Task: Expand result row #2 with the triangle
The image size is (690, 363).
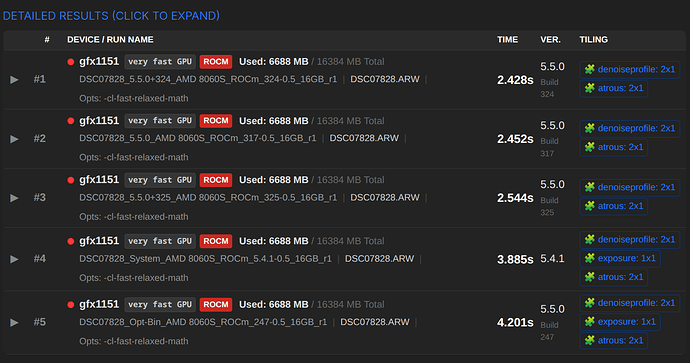Action: tap(14, 139)
